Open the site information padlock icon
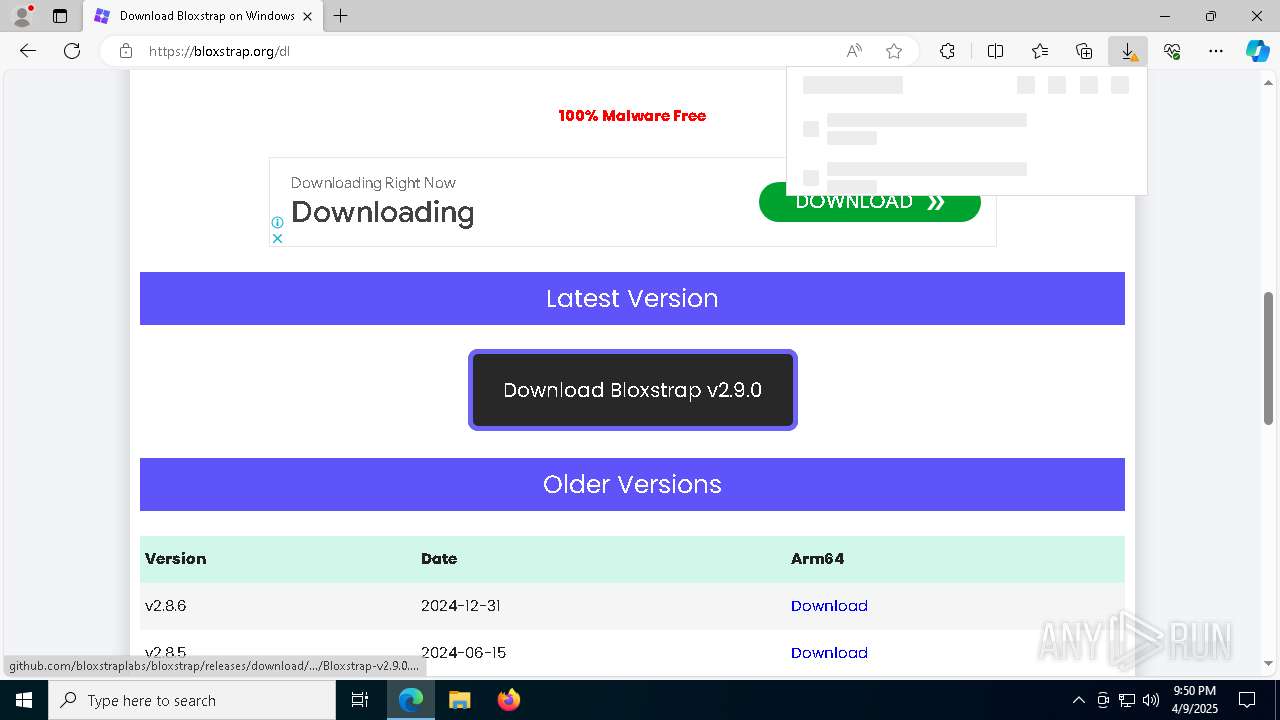 126,51
